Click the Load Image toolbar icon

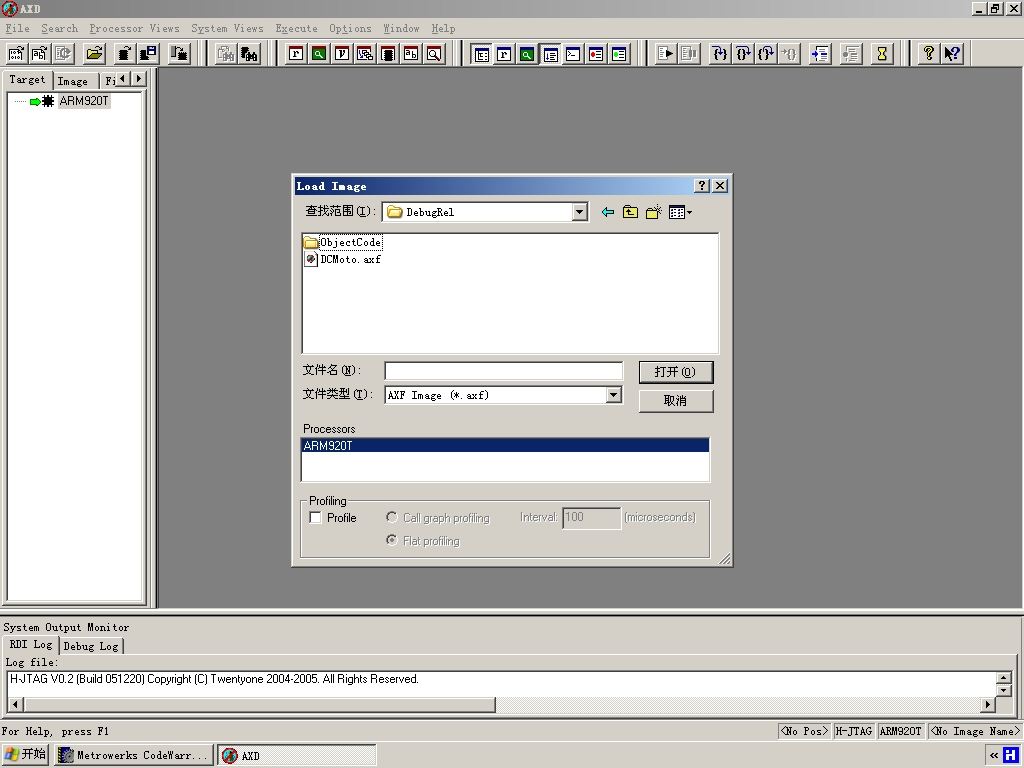coord(17,54)
